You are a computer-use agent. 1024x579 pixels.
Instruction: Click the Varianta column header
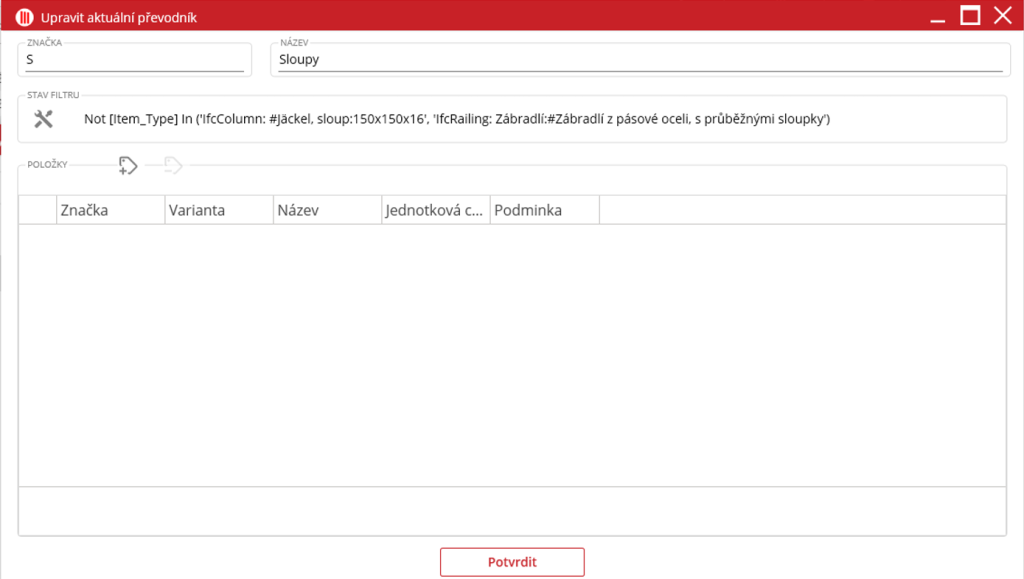(218, 210)
